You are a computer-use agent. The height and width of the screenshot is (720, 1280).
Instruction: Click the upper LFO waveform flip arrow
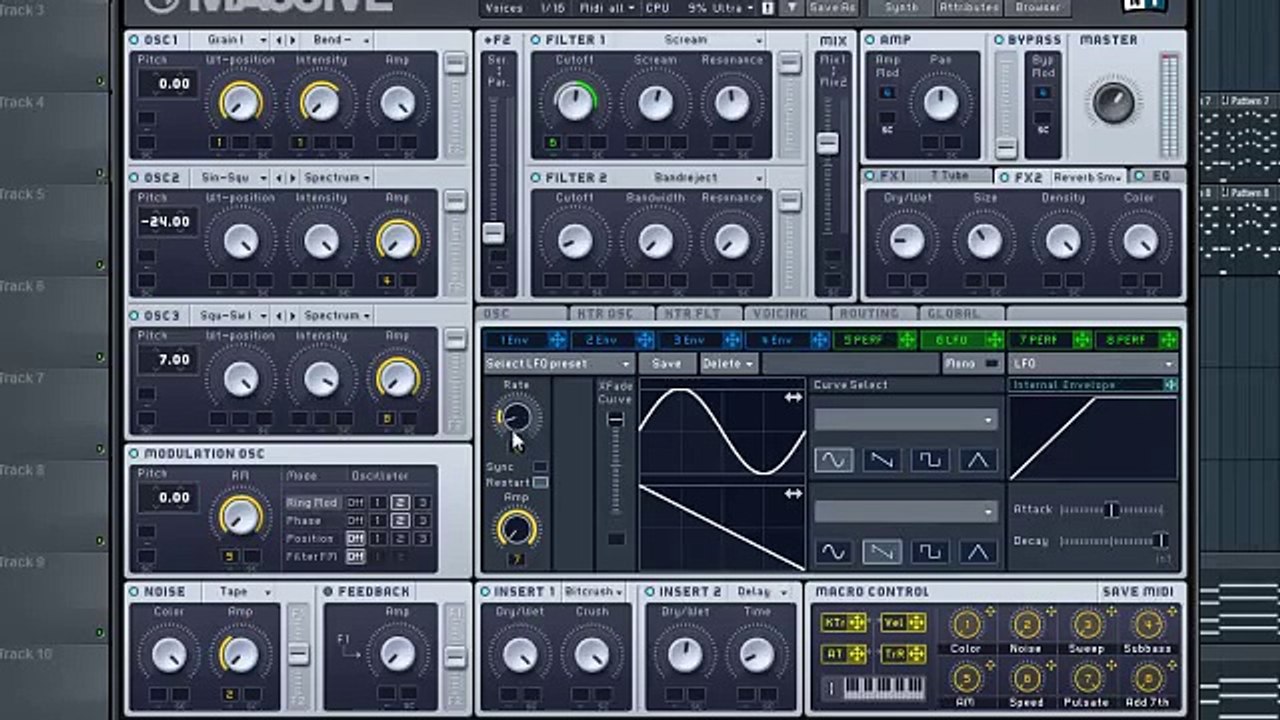point(793,397)
